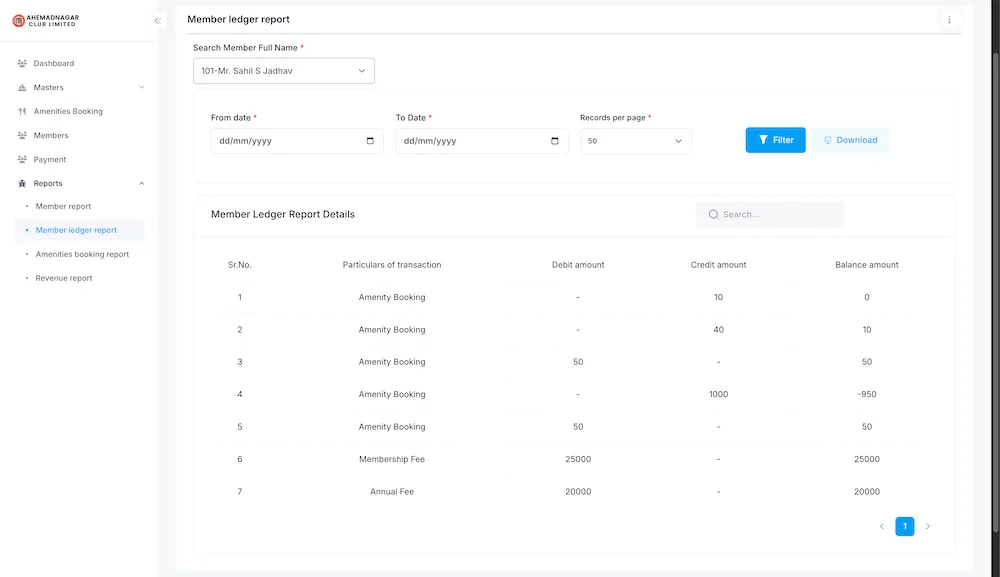Image resolution: width=1000 pixels, height=577 pixels.
Task: Click the Members people icon
Action: 22,135
